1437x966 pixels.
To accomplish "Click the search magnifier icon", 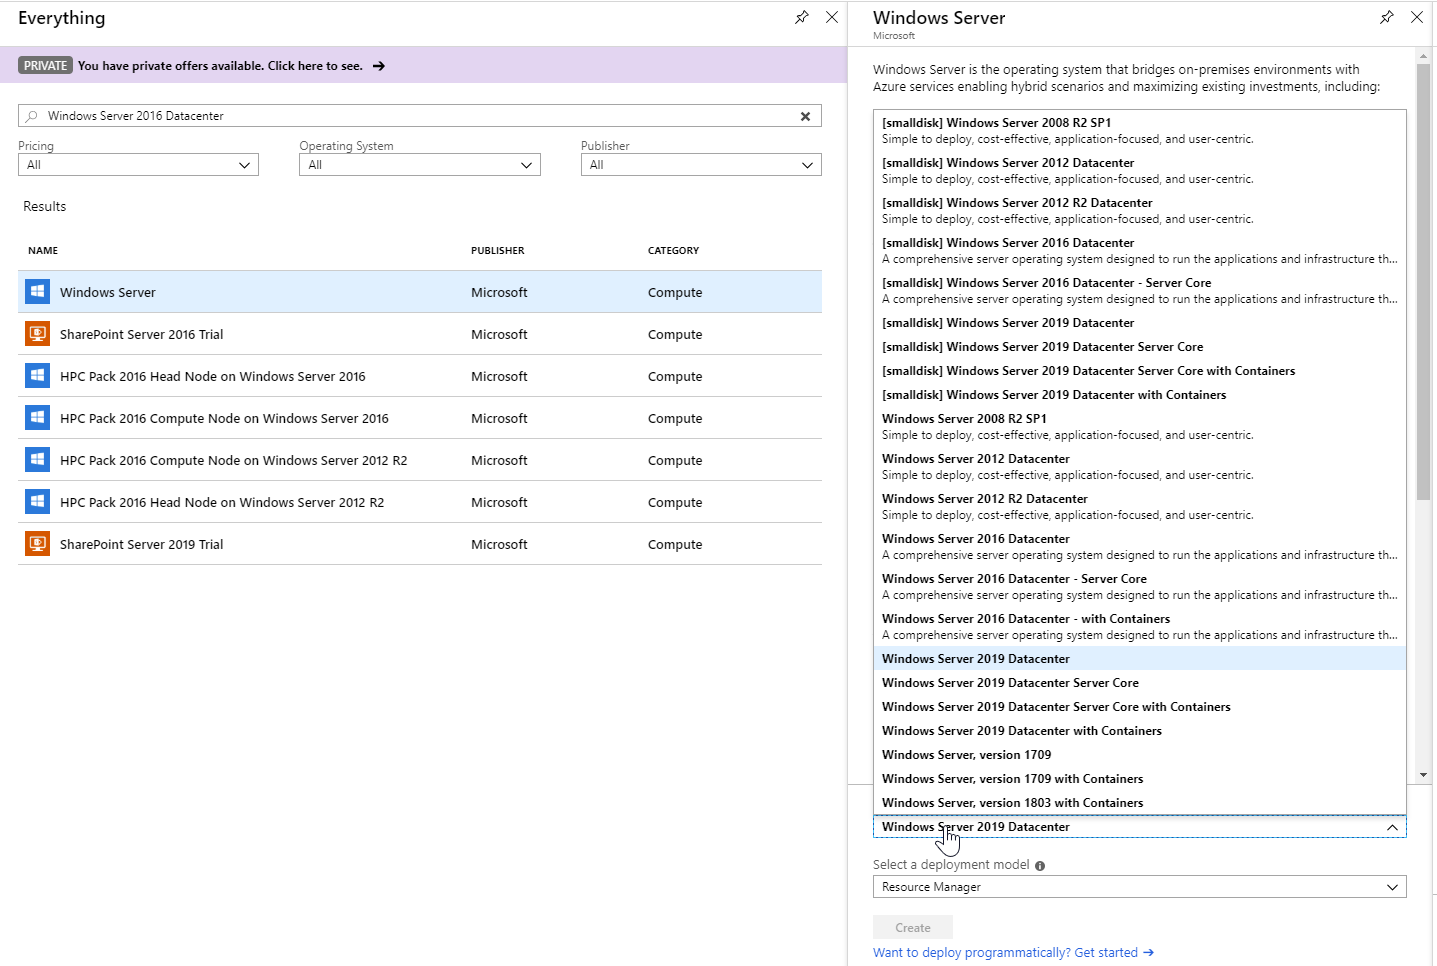I will point(32,116).
